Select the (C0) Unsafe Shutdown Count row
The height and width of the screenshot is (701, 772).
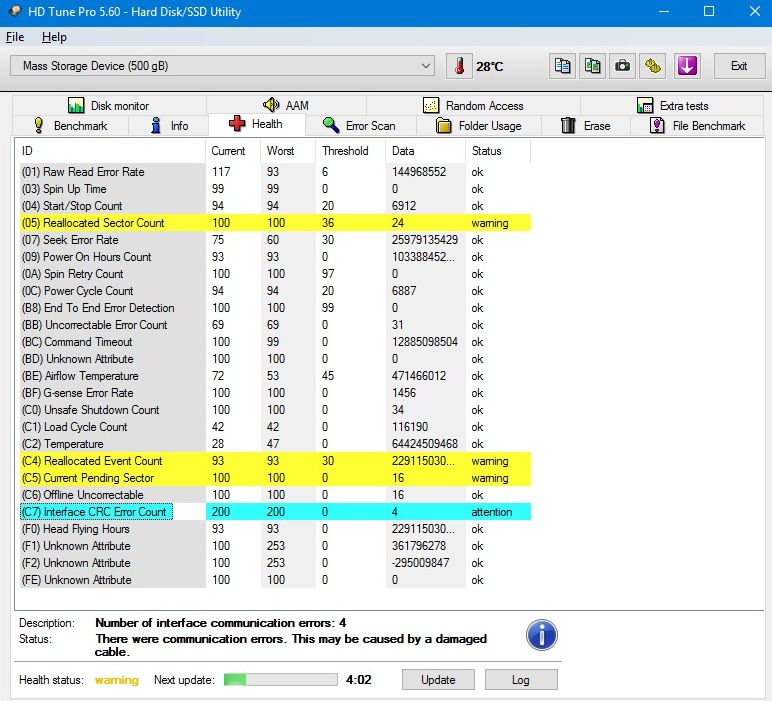[x=275, y=410]
